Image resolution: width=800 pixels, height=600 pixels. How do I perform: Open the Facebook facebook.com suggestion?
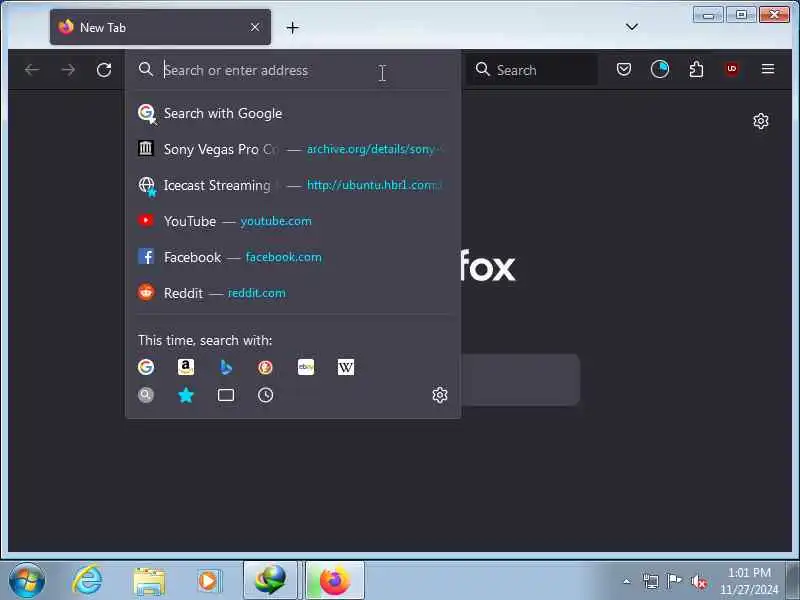[293, 257]
